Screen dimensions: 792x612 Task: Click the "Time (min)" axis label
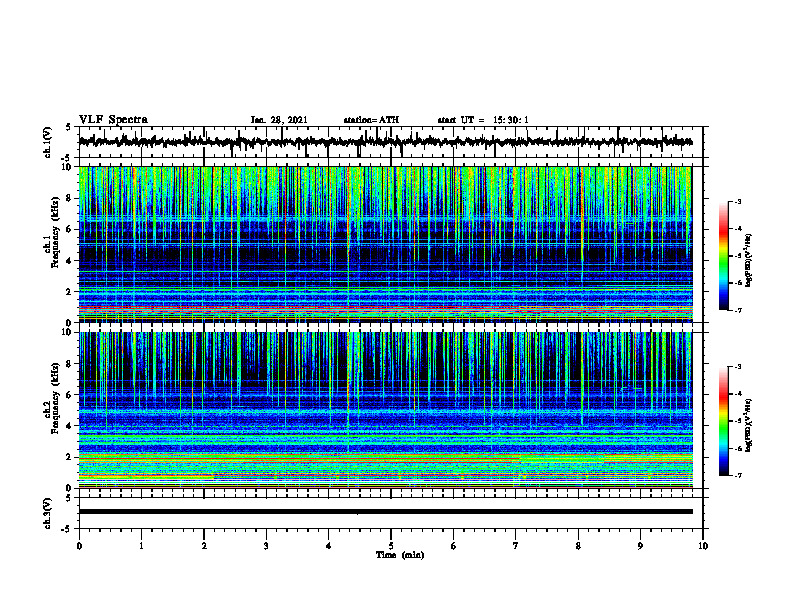tap(400, 555)
